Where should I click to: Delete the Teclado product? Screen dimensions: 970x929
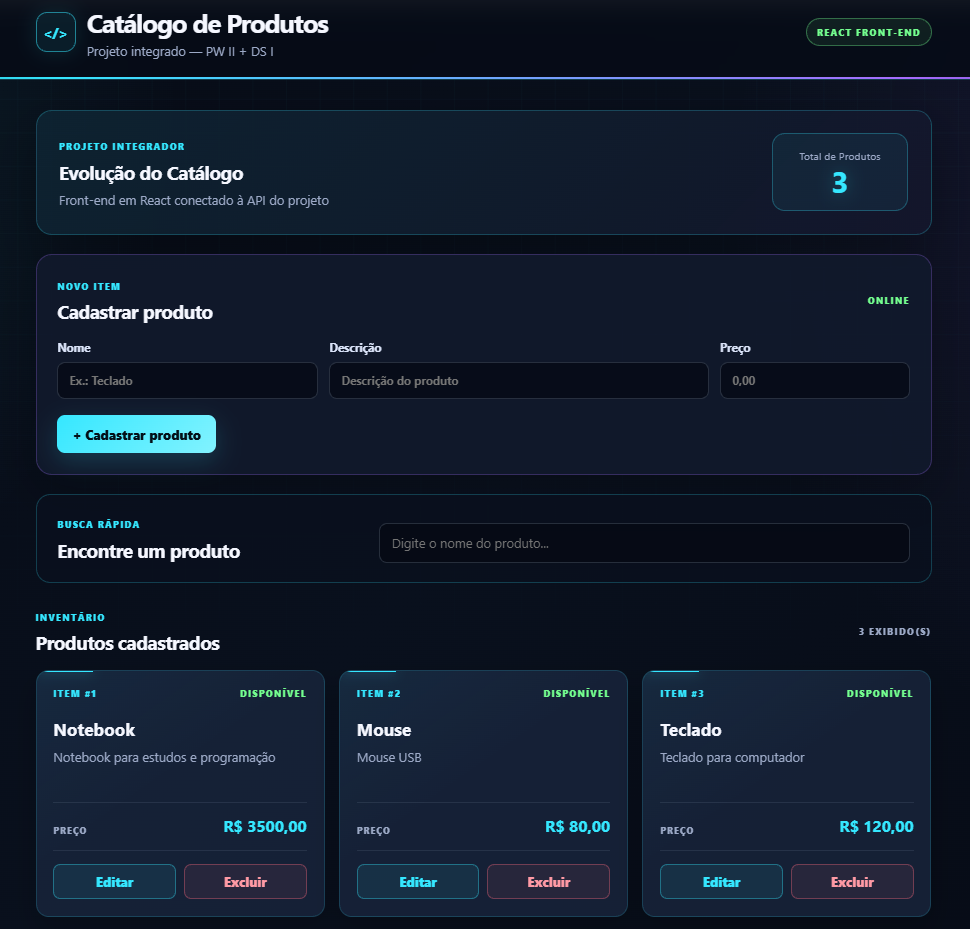(x=852, y=881)
